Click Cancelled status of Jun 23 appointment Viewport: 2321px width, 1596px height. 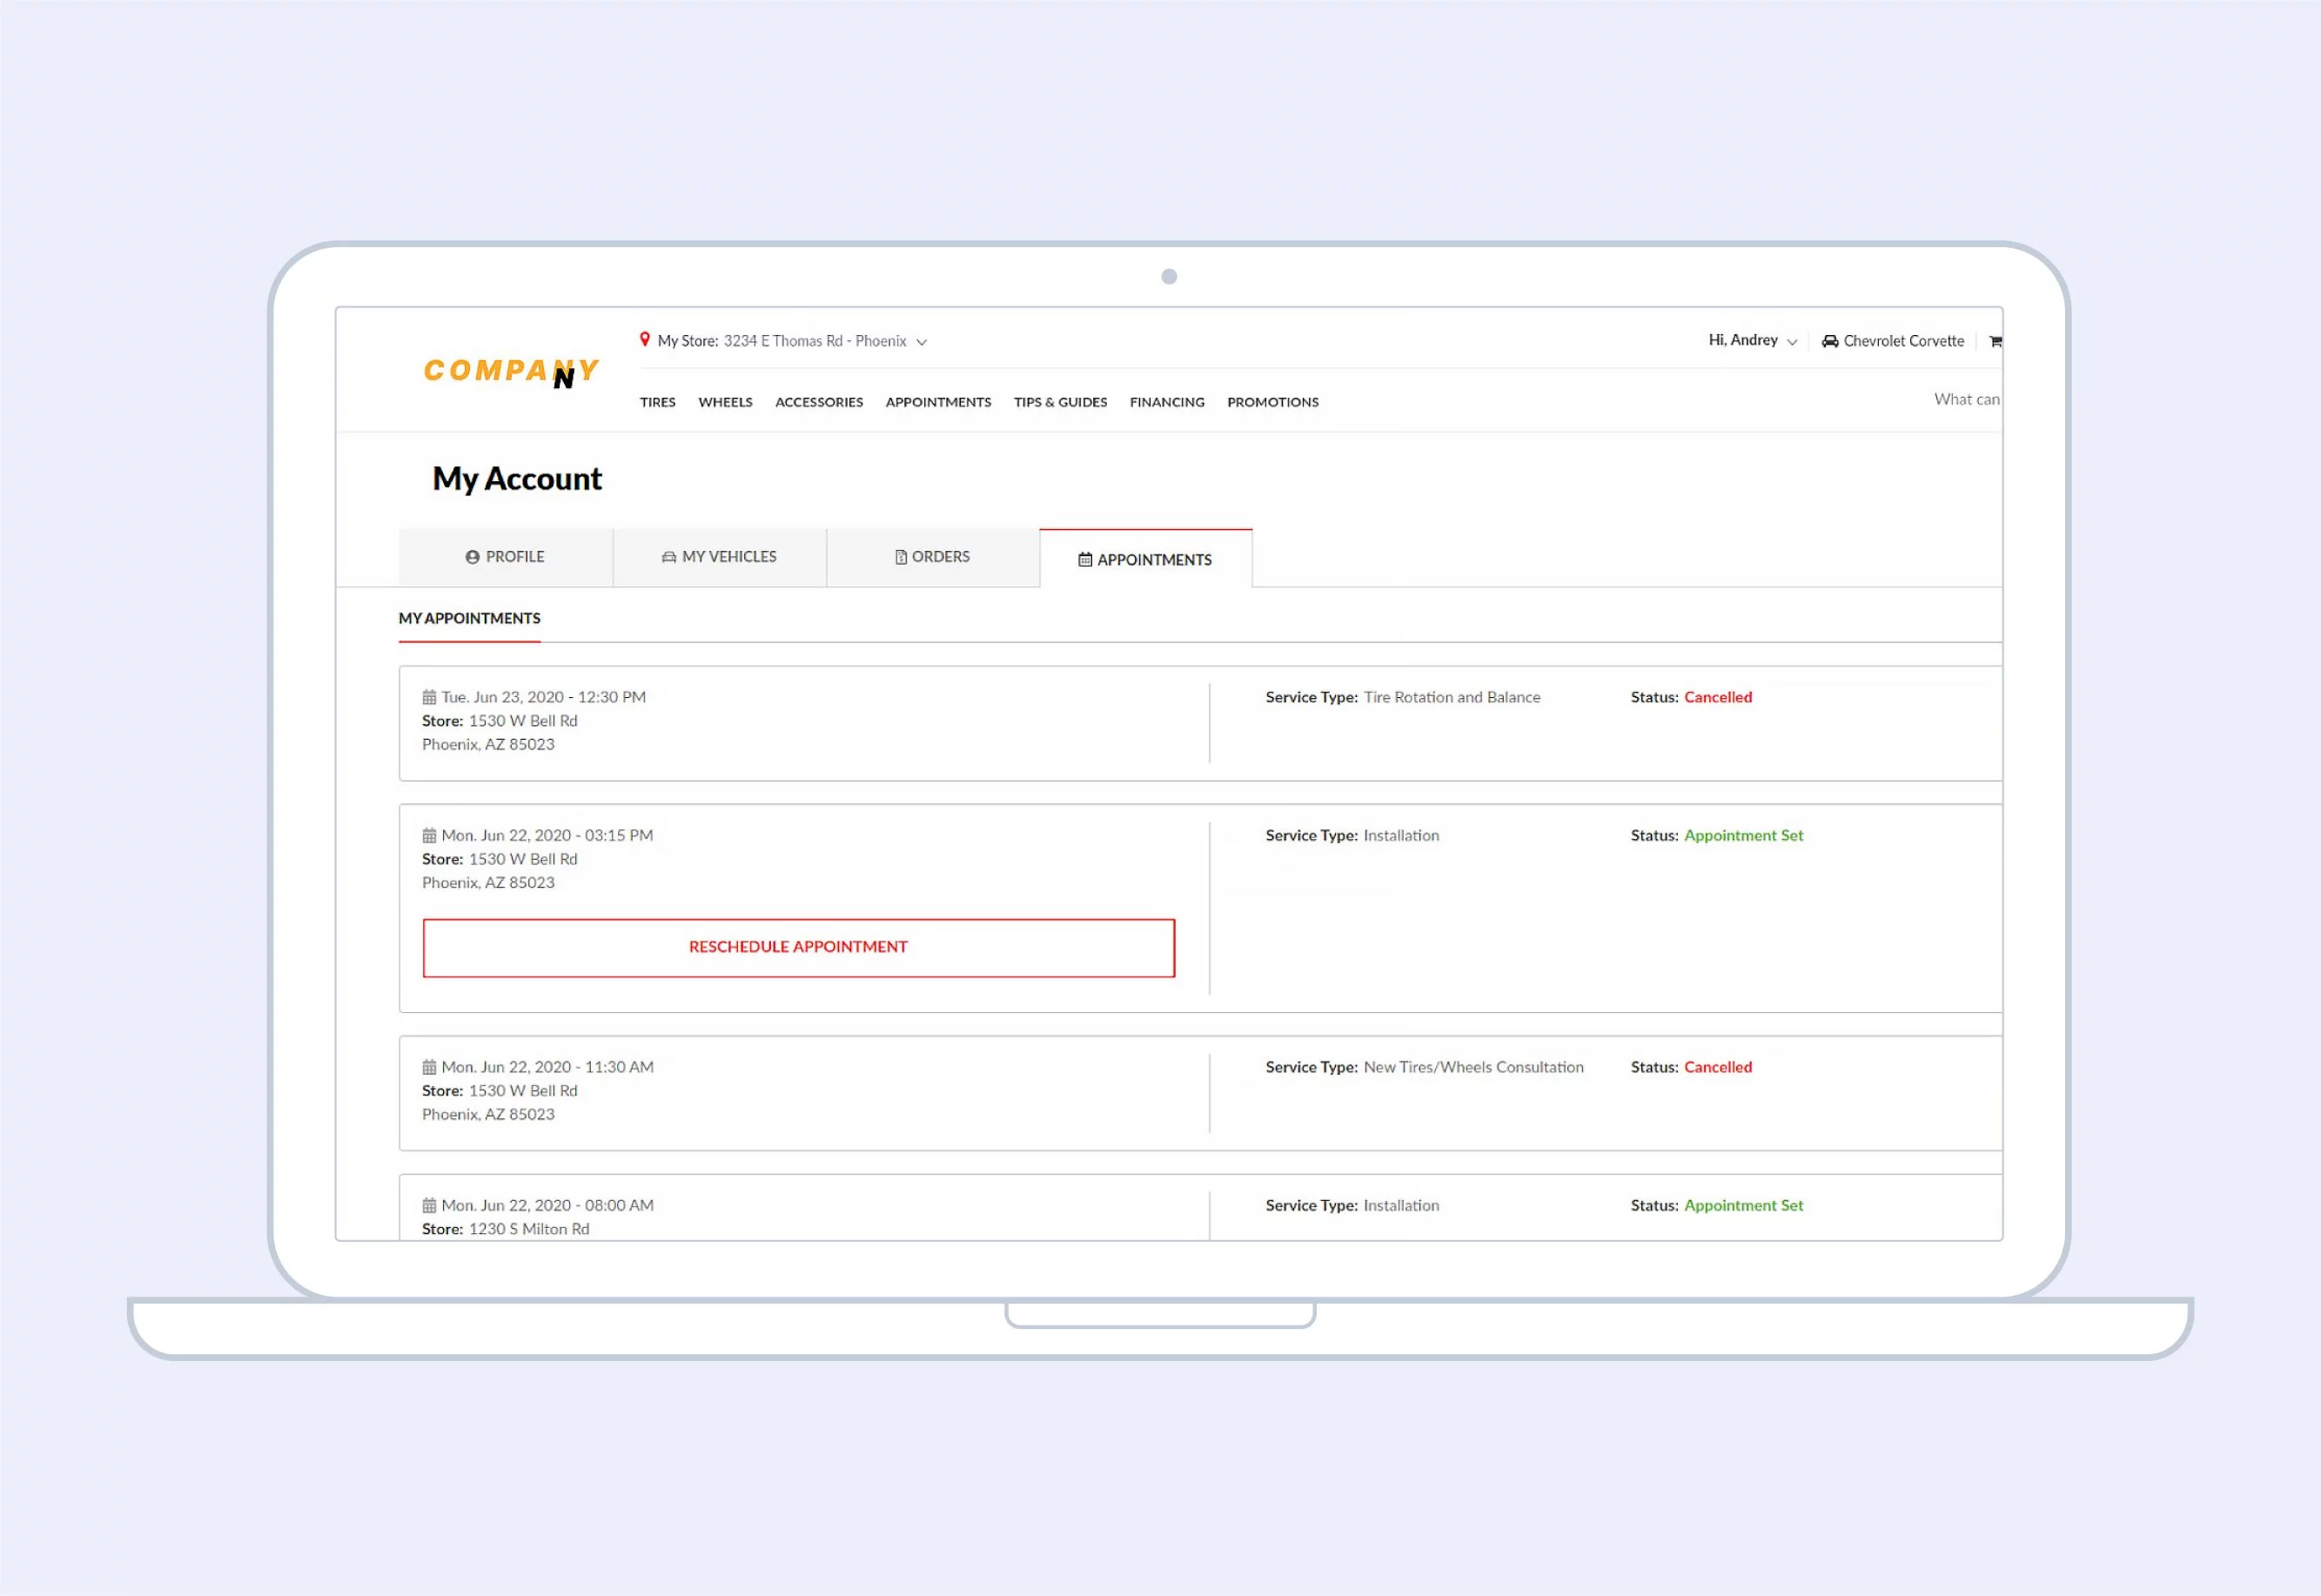click(x=1717, y=697)
